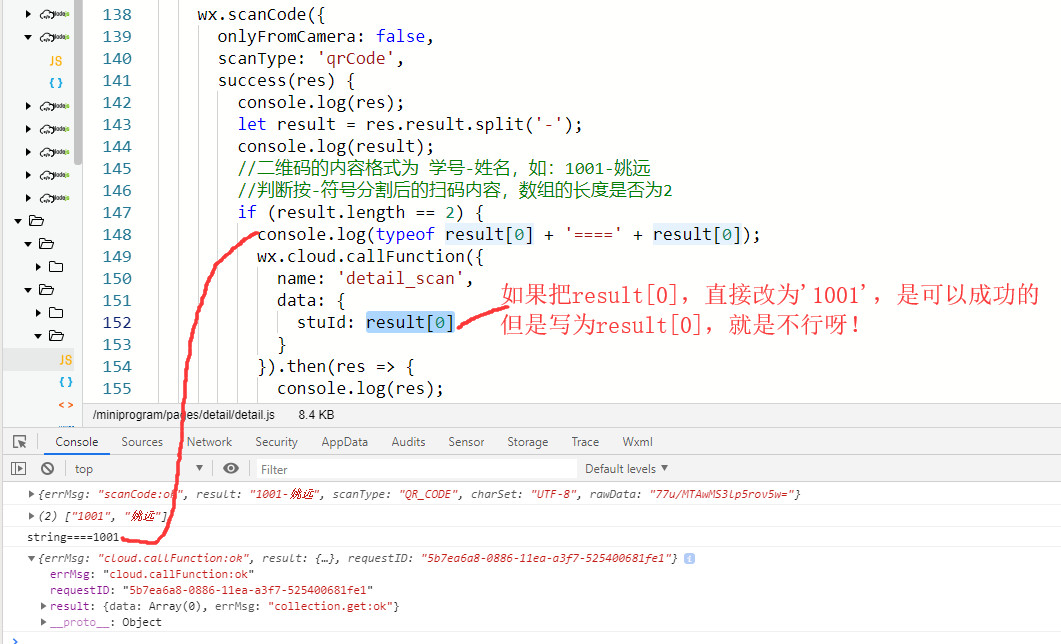Open the top execution context dropdown
The width and height of the screenshot is (1061, 644).
tap(139, 469)
